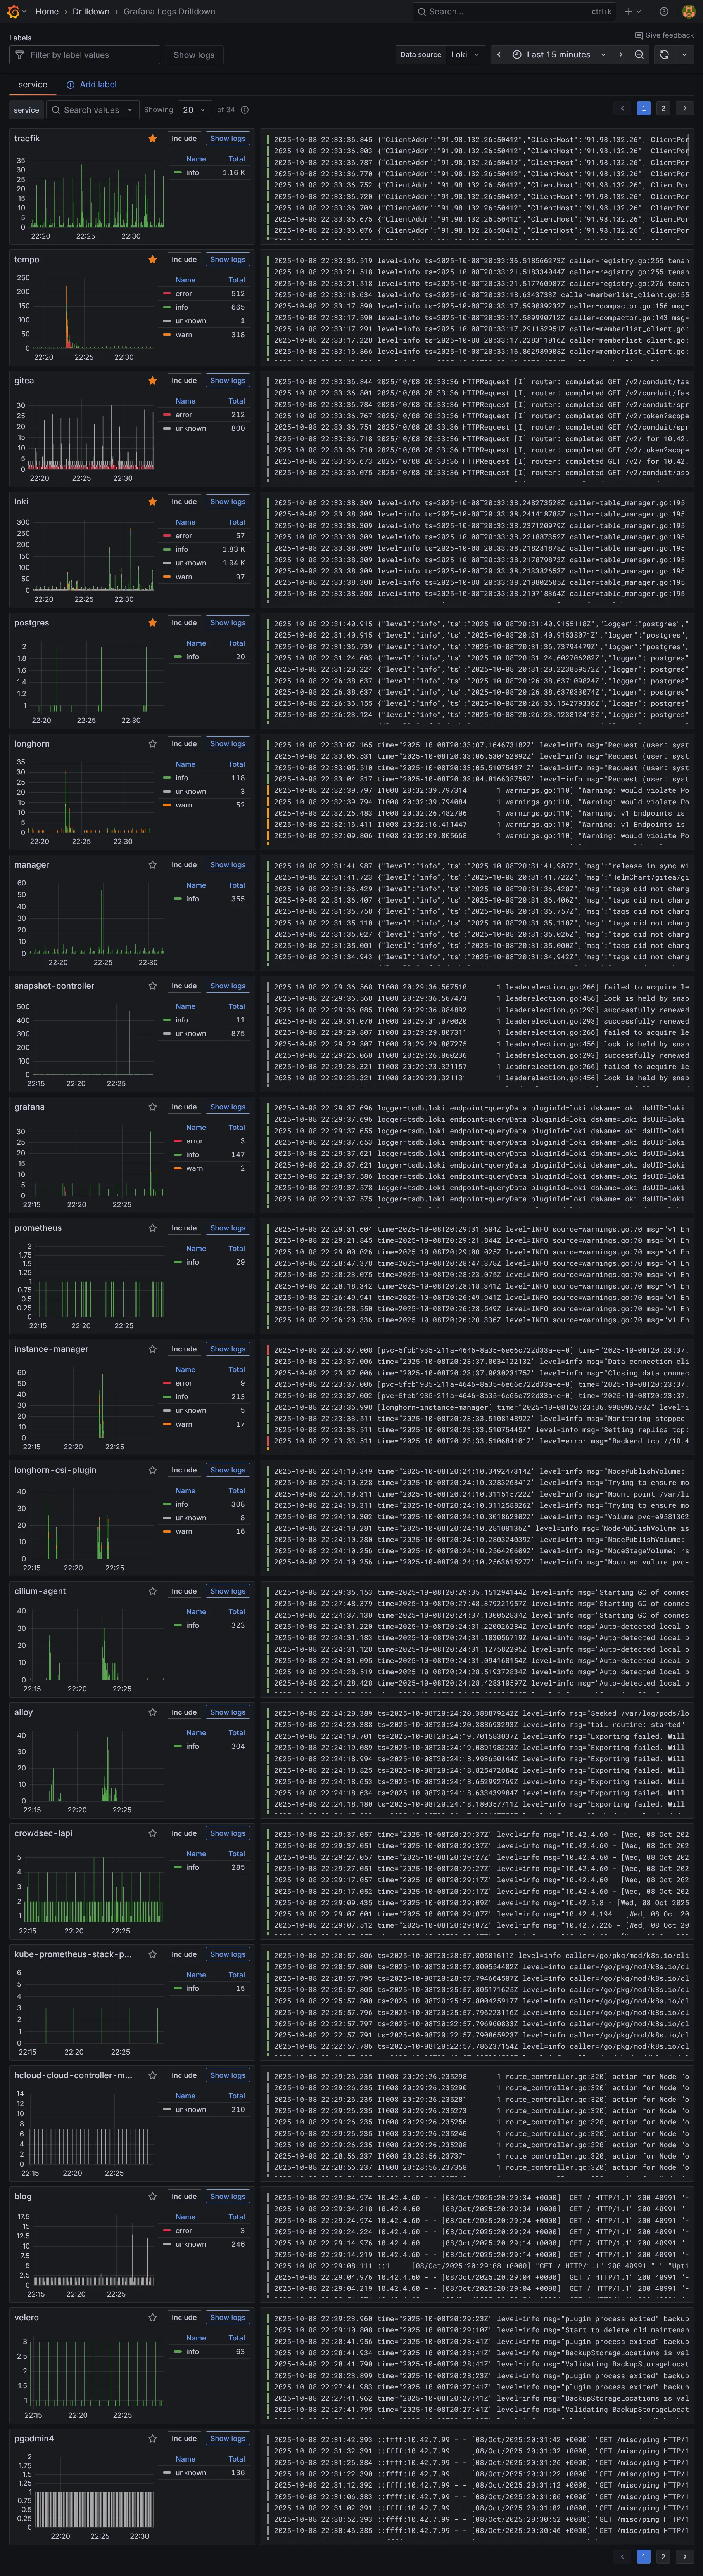Screen dimensions: 703x2576
Task: Unfavorite the traefik service star
Action: click(152, 139)
